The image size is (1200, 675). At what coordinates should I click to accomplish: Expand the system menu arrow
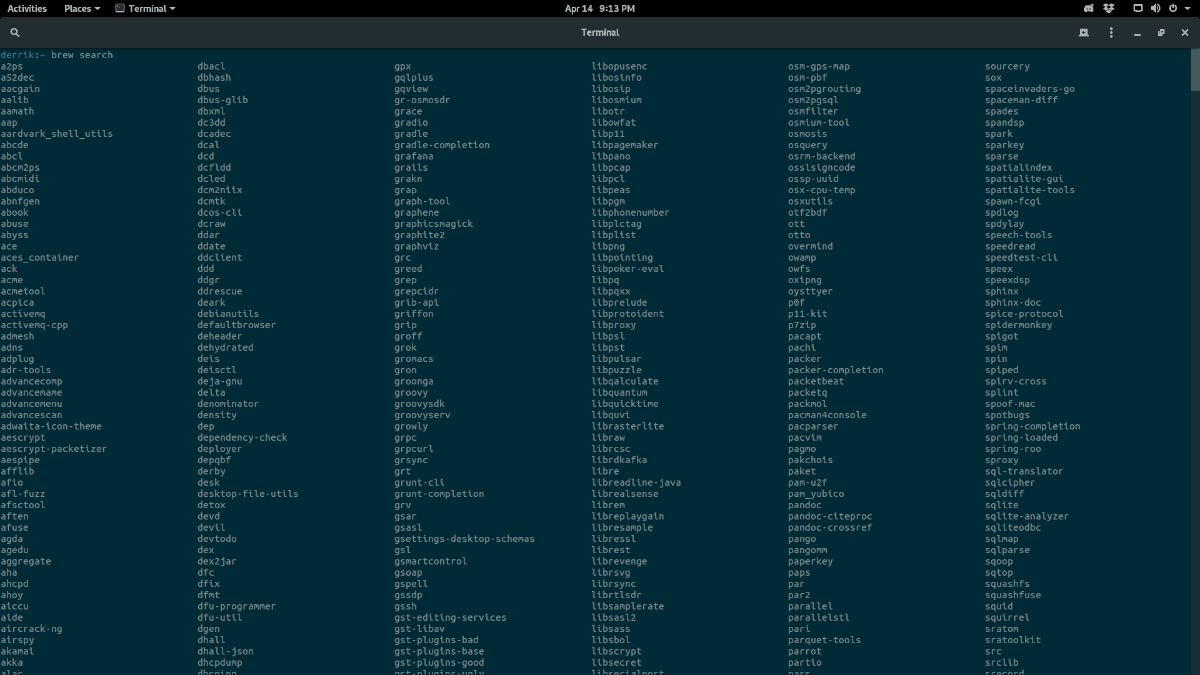1187,8
